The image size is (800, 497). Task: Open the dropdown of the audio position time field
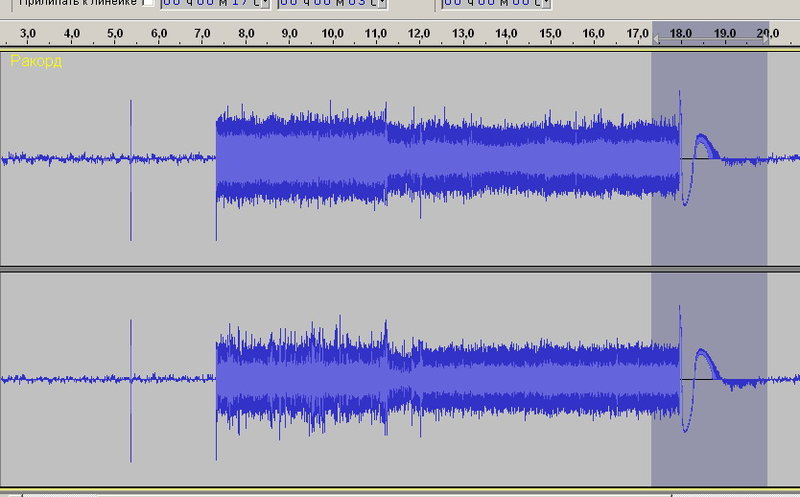(x=546, y=3)
